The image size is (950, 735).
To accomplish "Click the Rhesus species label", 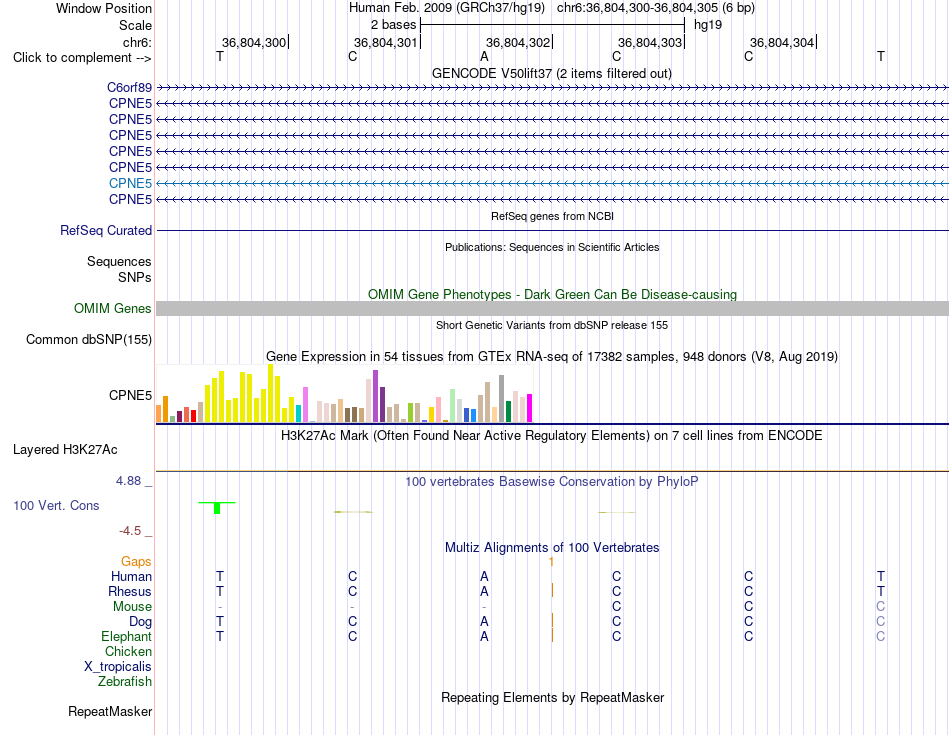I will pos(130,592).
